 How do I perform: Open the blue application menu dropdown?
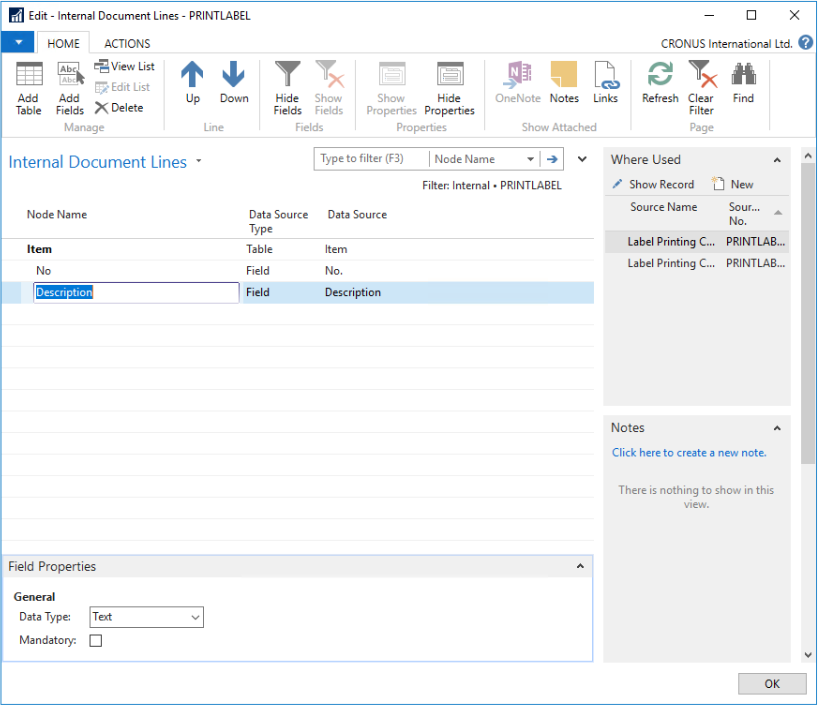pyautogui.click(x=18, y=42)
